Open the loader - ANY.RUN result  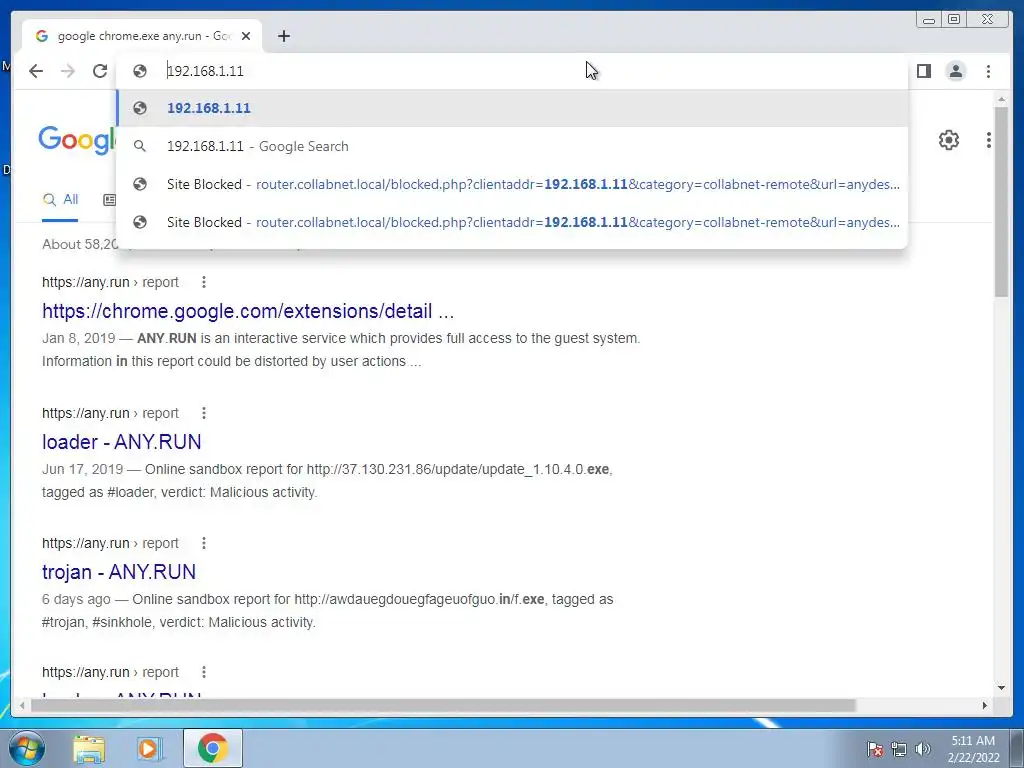[x=121, y=442]
